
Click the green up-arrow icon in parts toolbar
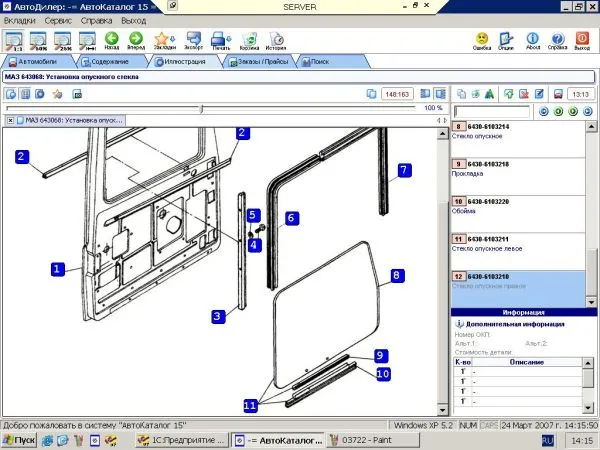coord(509,94)
